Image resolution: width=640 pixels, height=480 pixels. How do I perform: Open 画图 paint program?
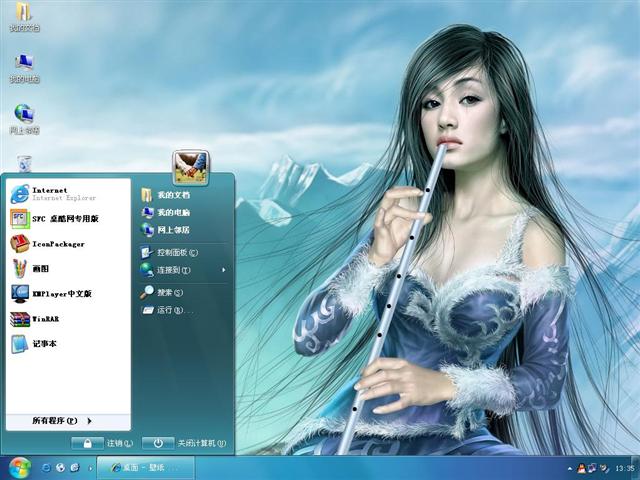68,269
